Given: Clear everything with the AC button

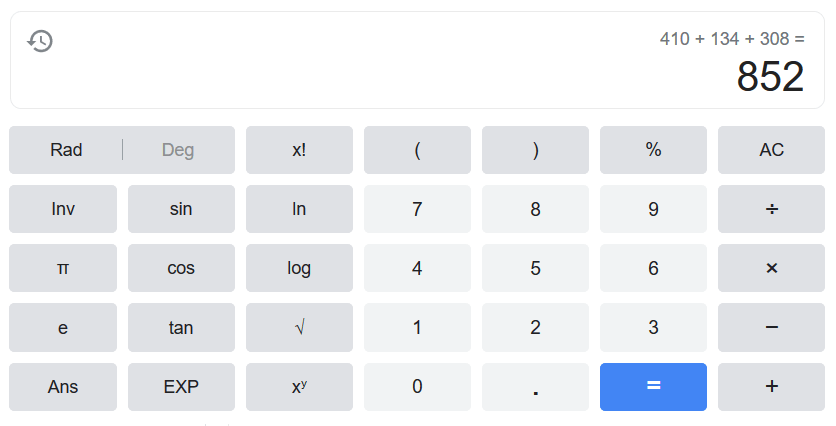Looking at the screenshot, I should pos(771,150).
